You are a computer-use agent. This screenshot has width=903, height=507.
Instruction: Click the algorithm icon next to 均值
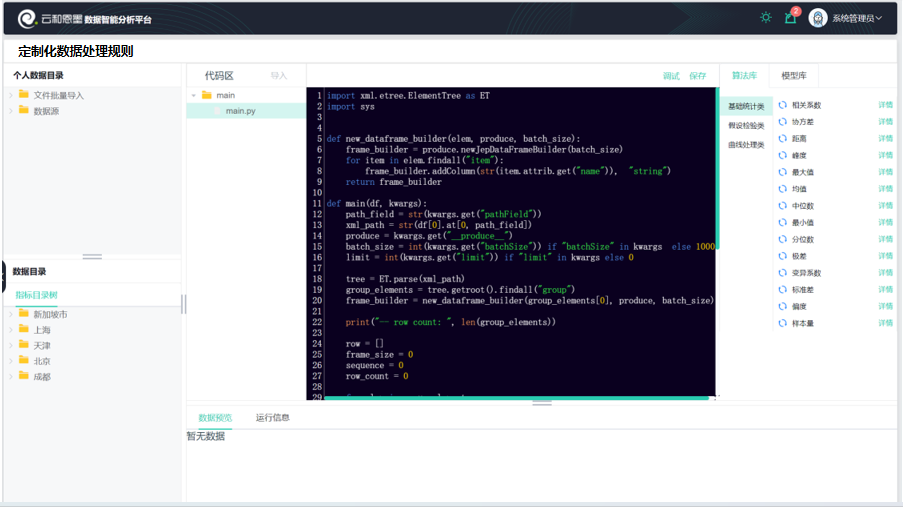click(783, 189)
